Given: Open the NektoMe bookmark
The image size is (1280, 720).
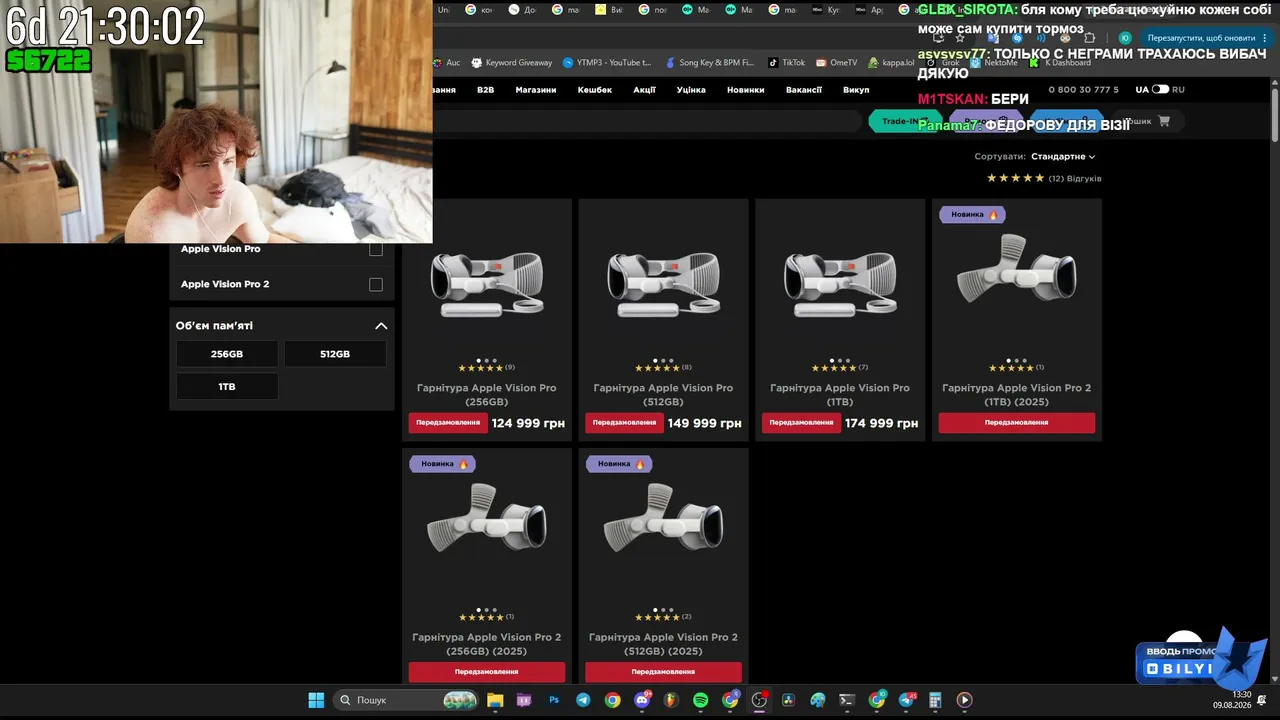Looking at the screenshot, I should pyautogui.click(x=994, y=62).
